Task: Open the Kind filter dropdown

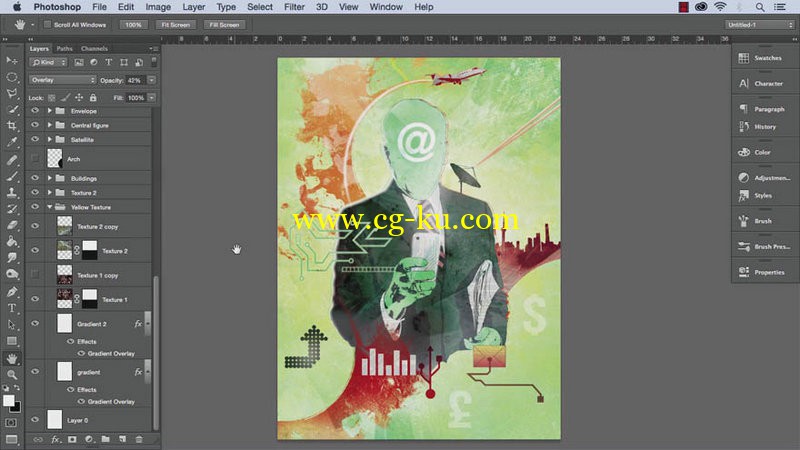Action: pos(48,62)
